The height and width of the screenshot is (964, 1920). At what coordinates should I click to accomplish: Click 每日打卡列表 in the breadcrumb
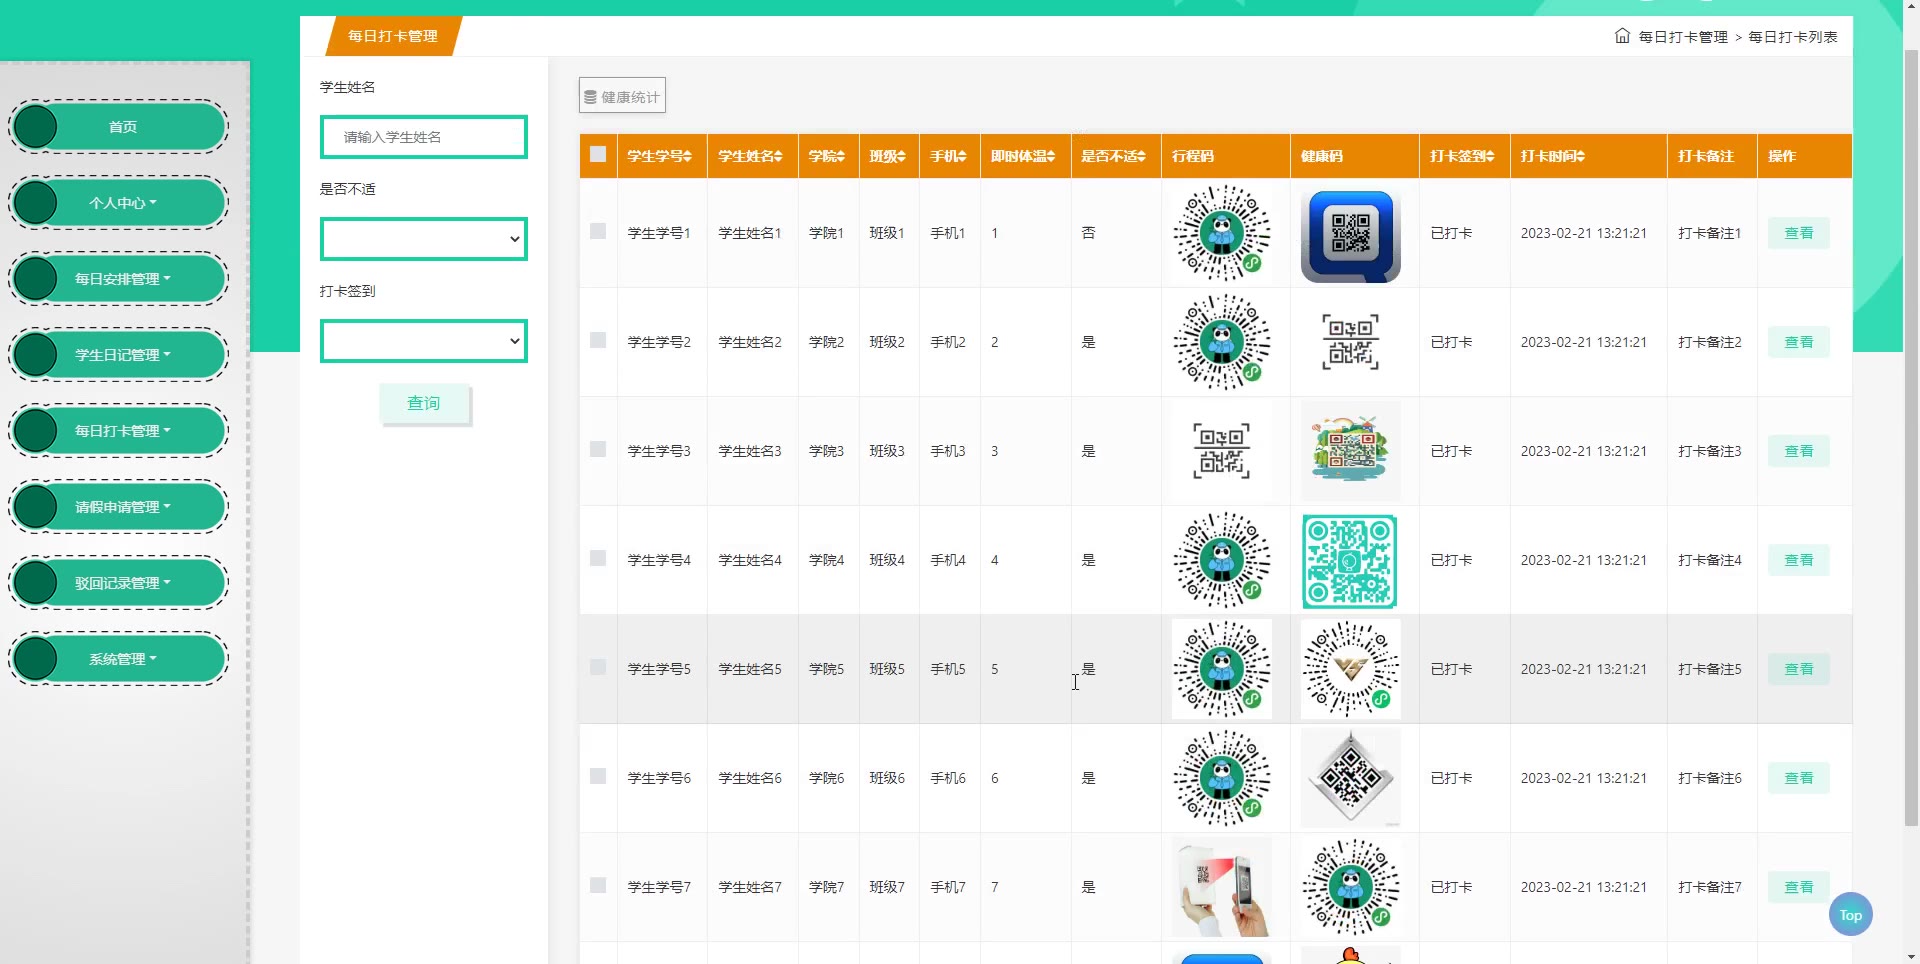[1793, 37]
